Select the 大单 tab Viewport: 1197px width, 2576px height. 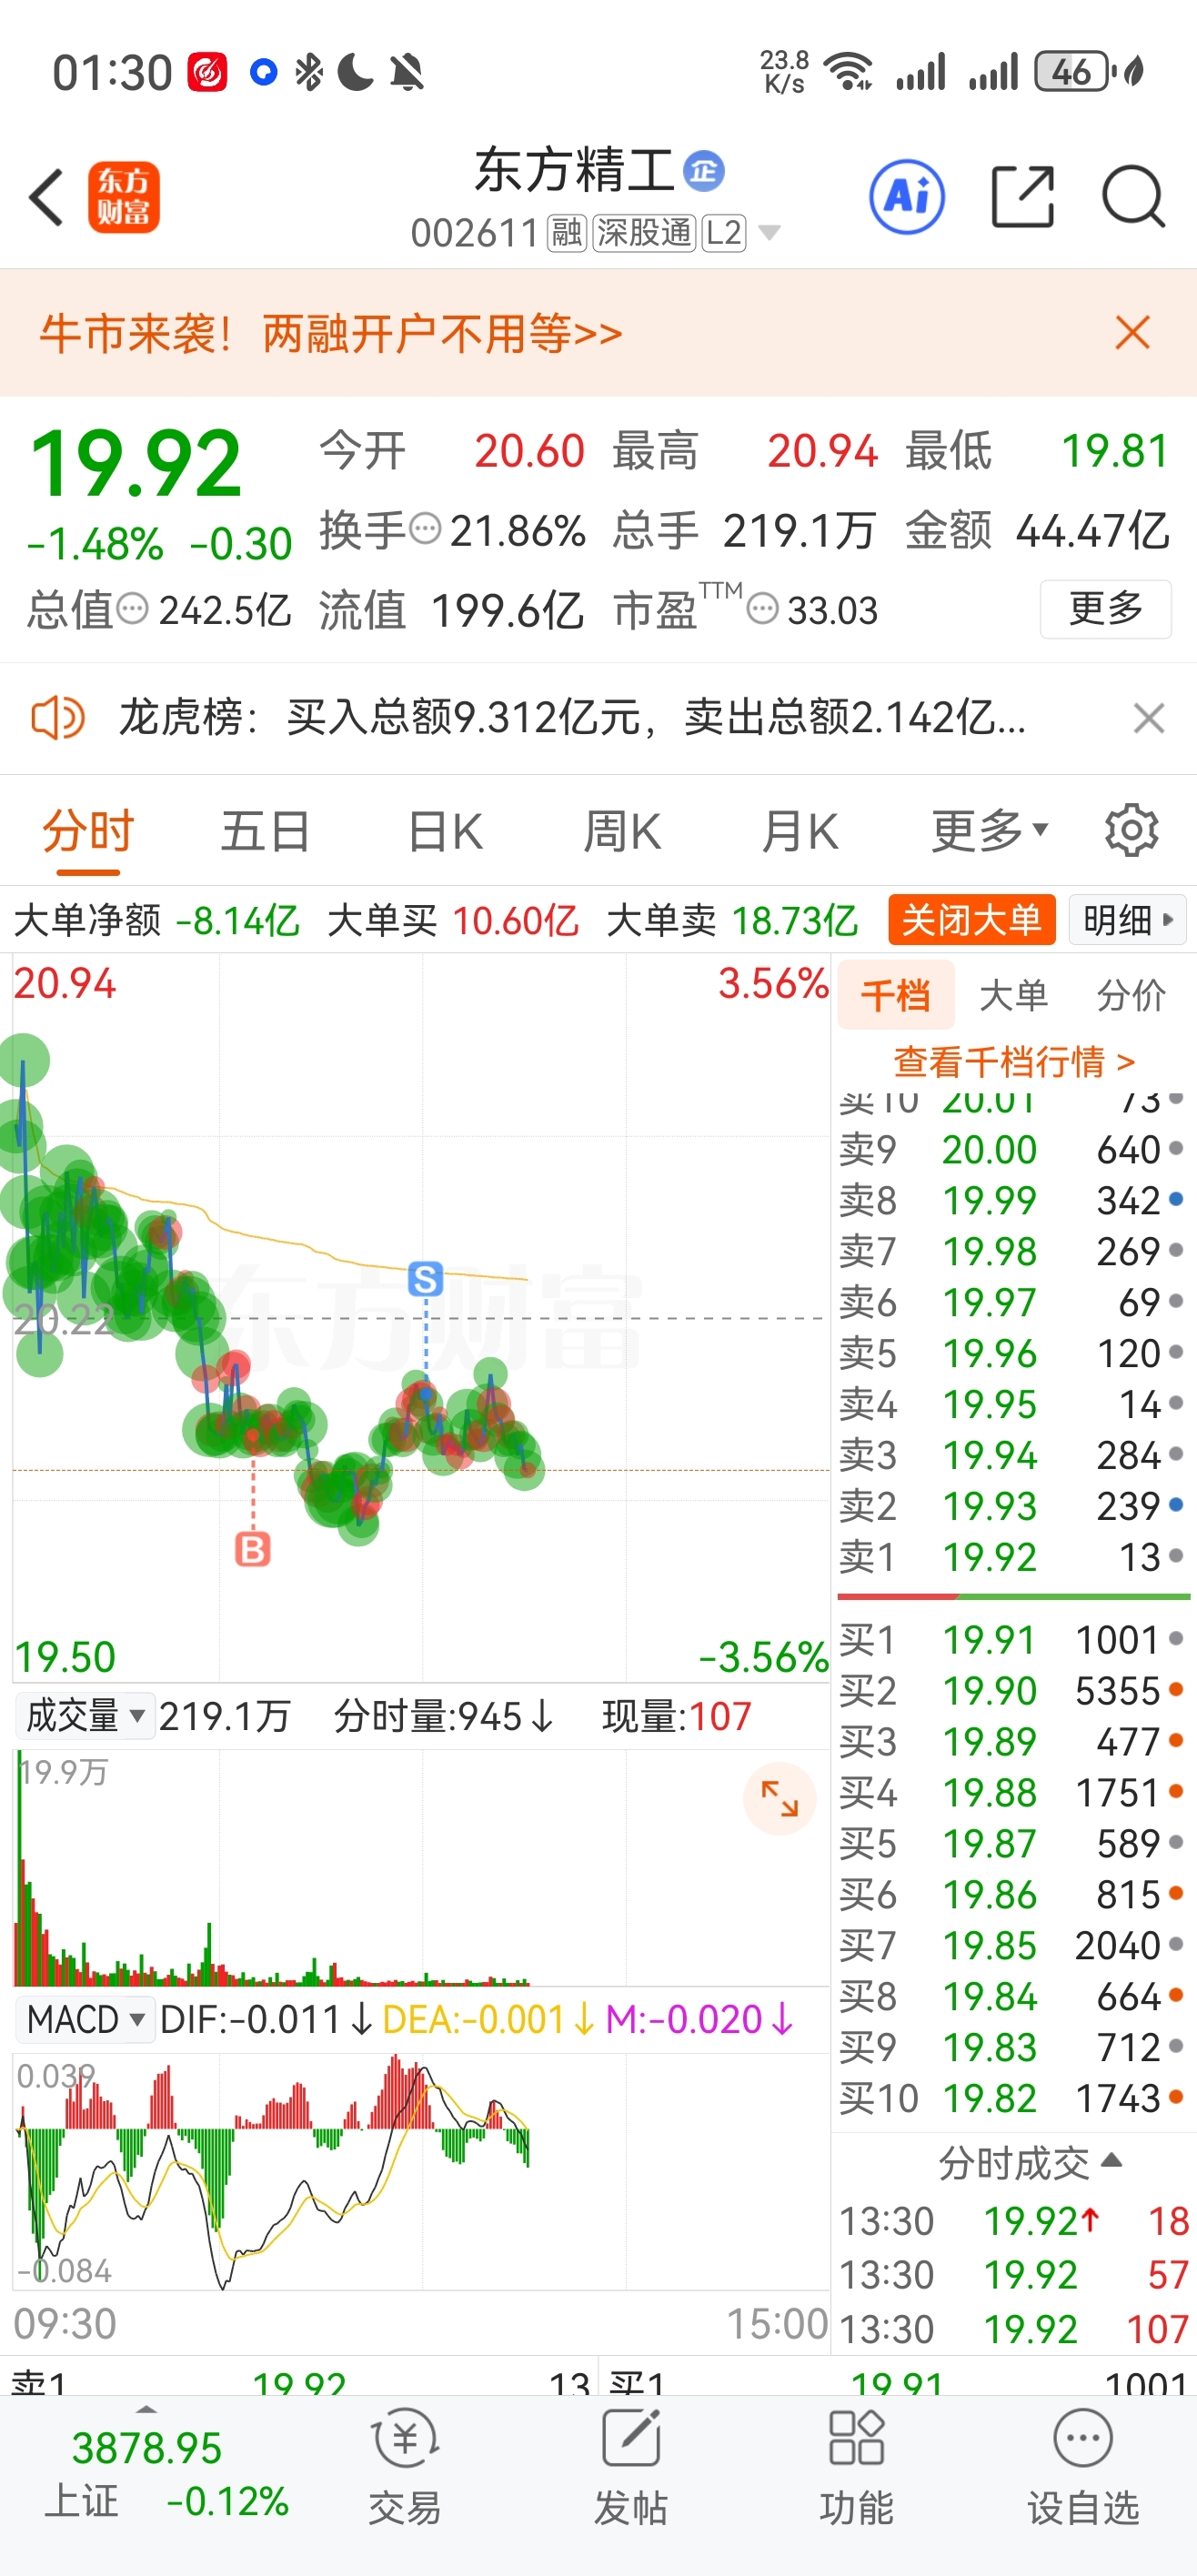(1013, 995)
